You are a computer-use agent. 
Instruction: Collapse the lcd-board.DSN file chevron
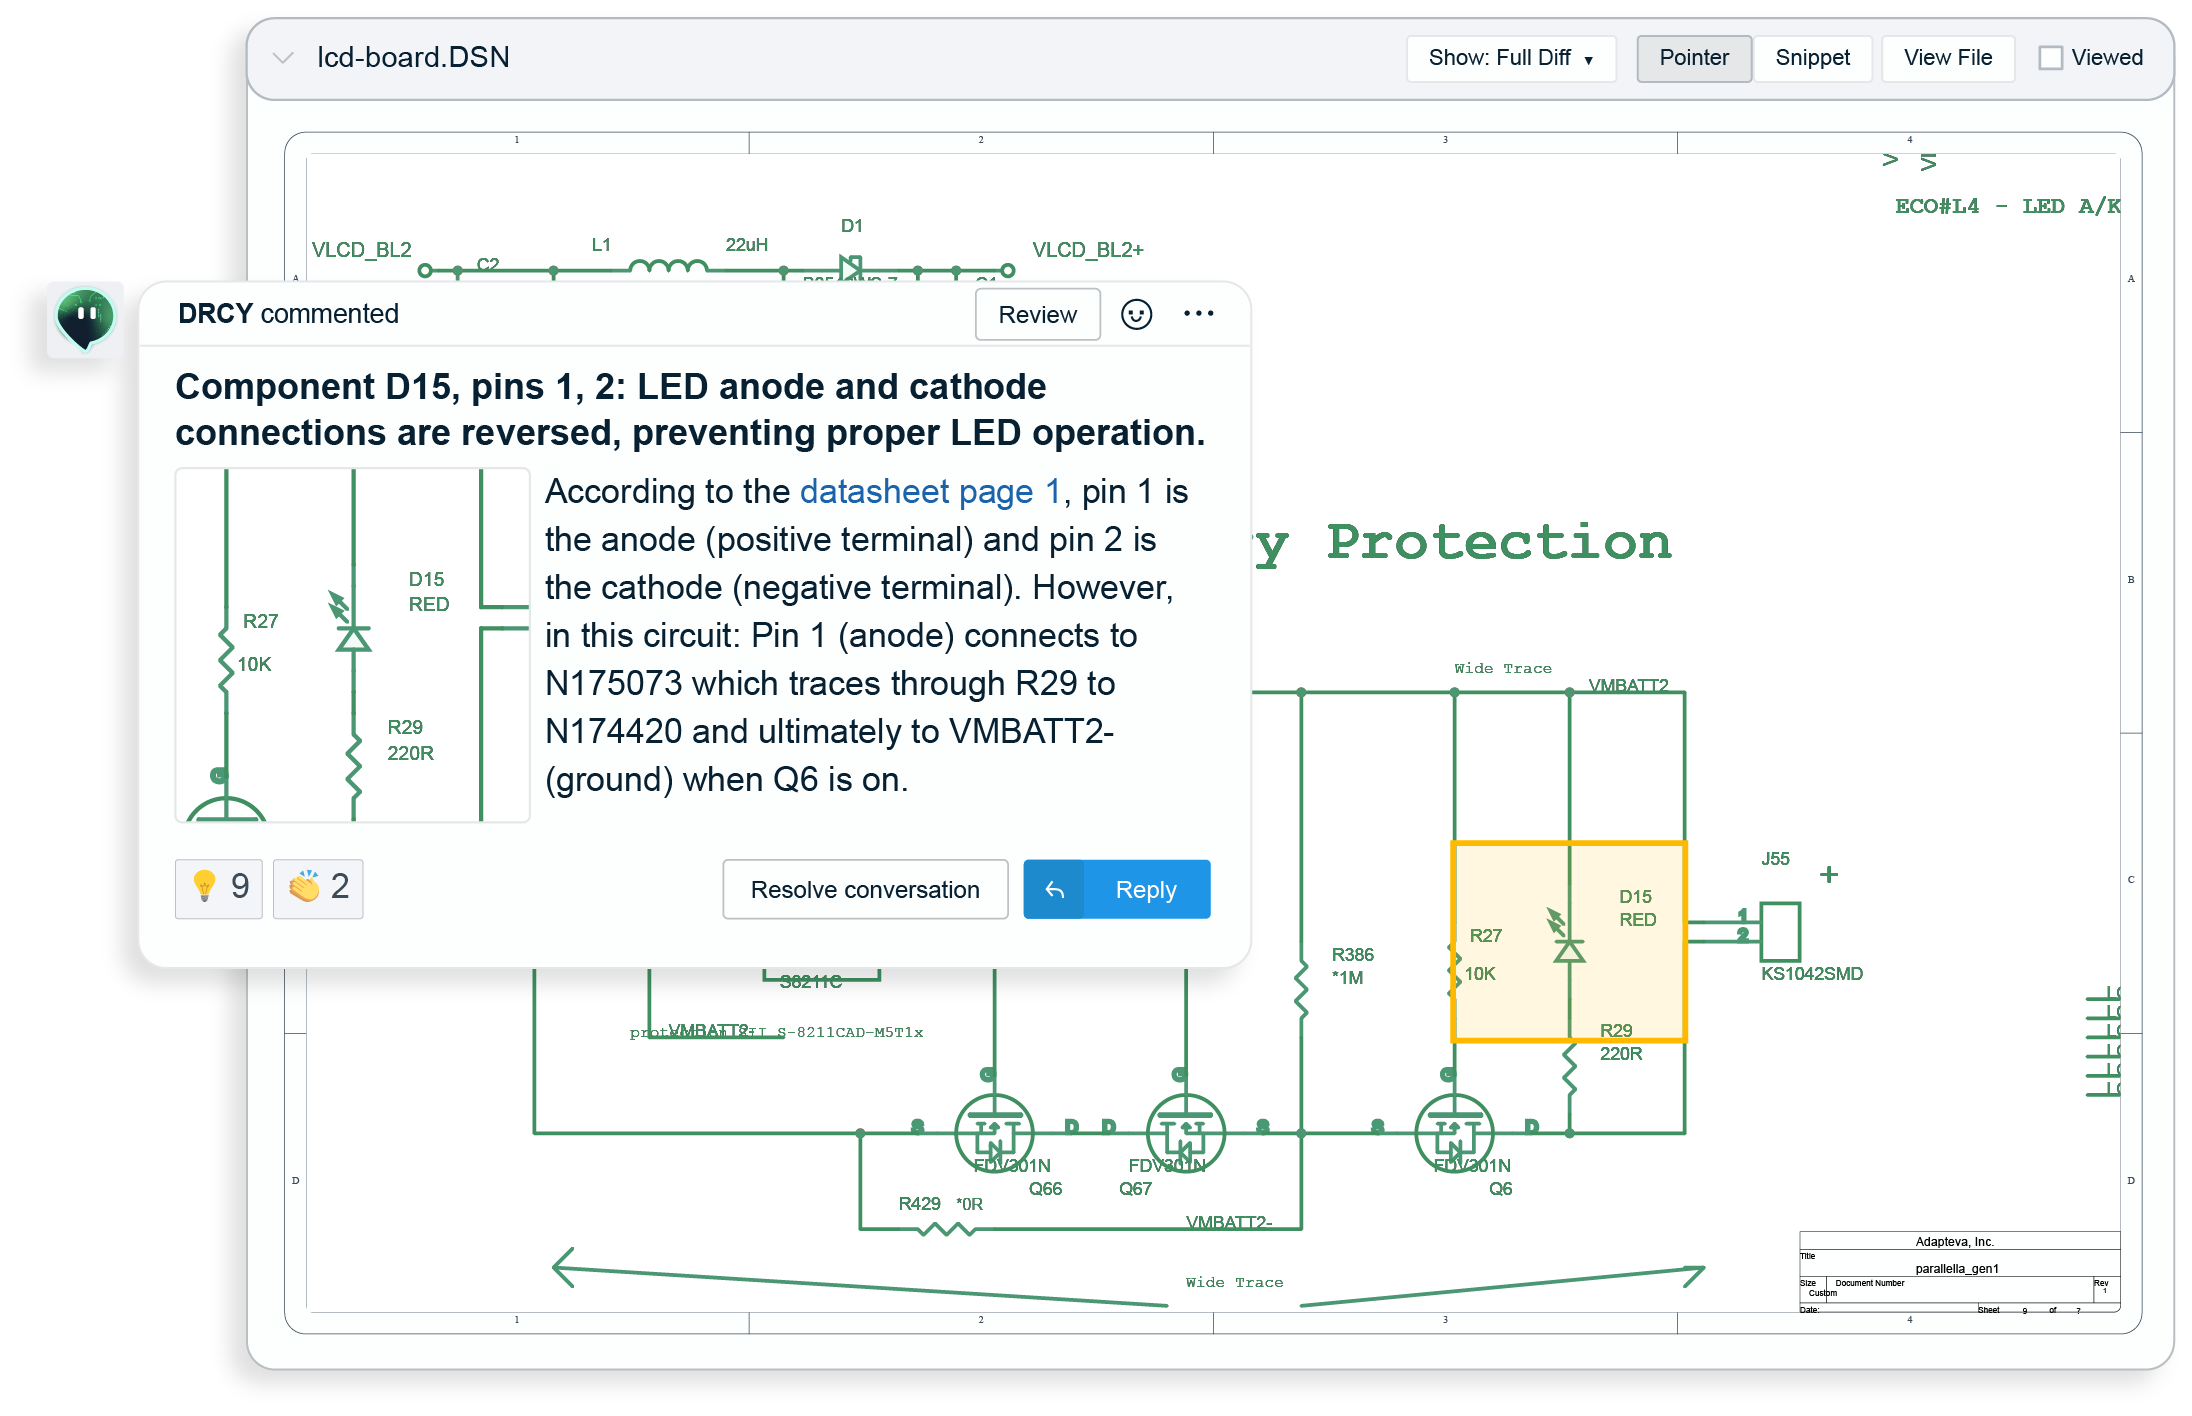pos(283,58)
